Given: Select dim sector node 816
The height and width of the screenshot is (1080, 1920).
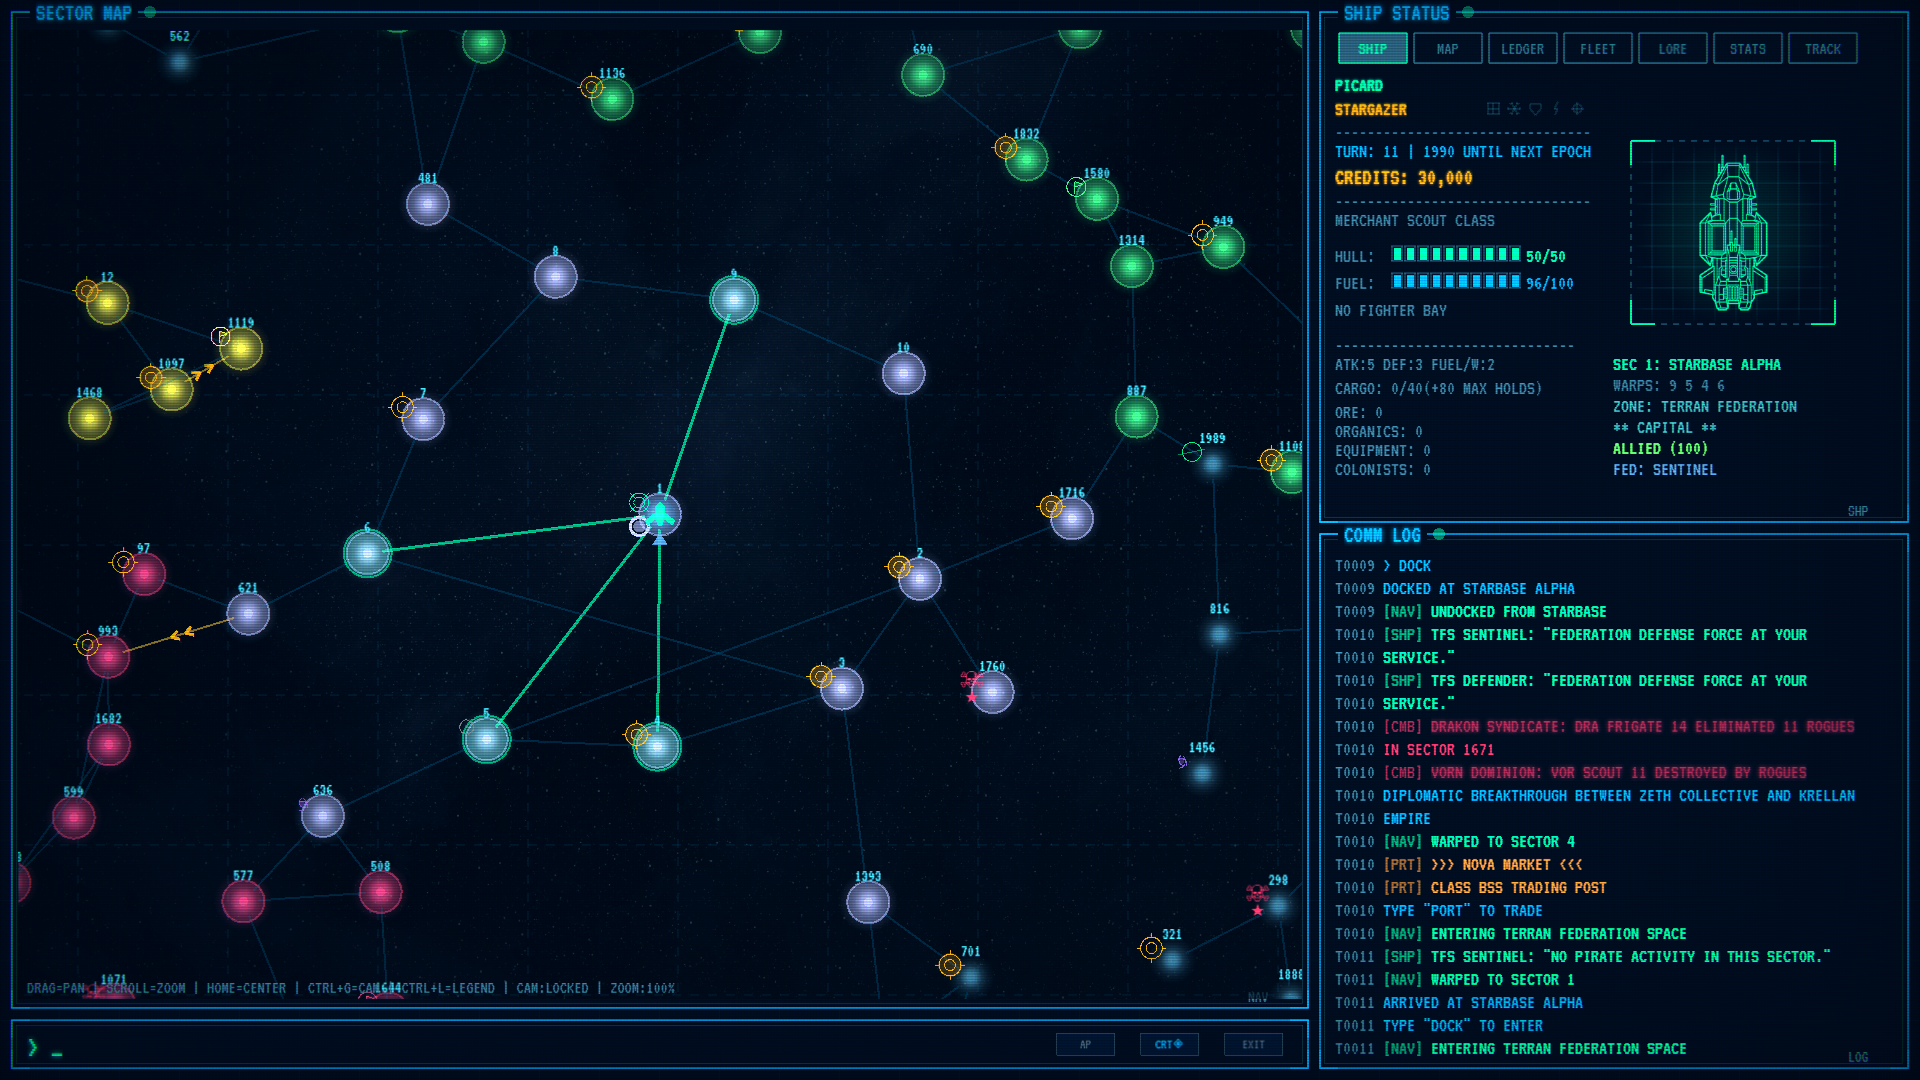Looking at the screenshot, I should click(1218, 634).
